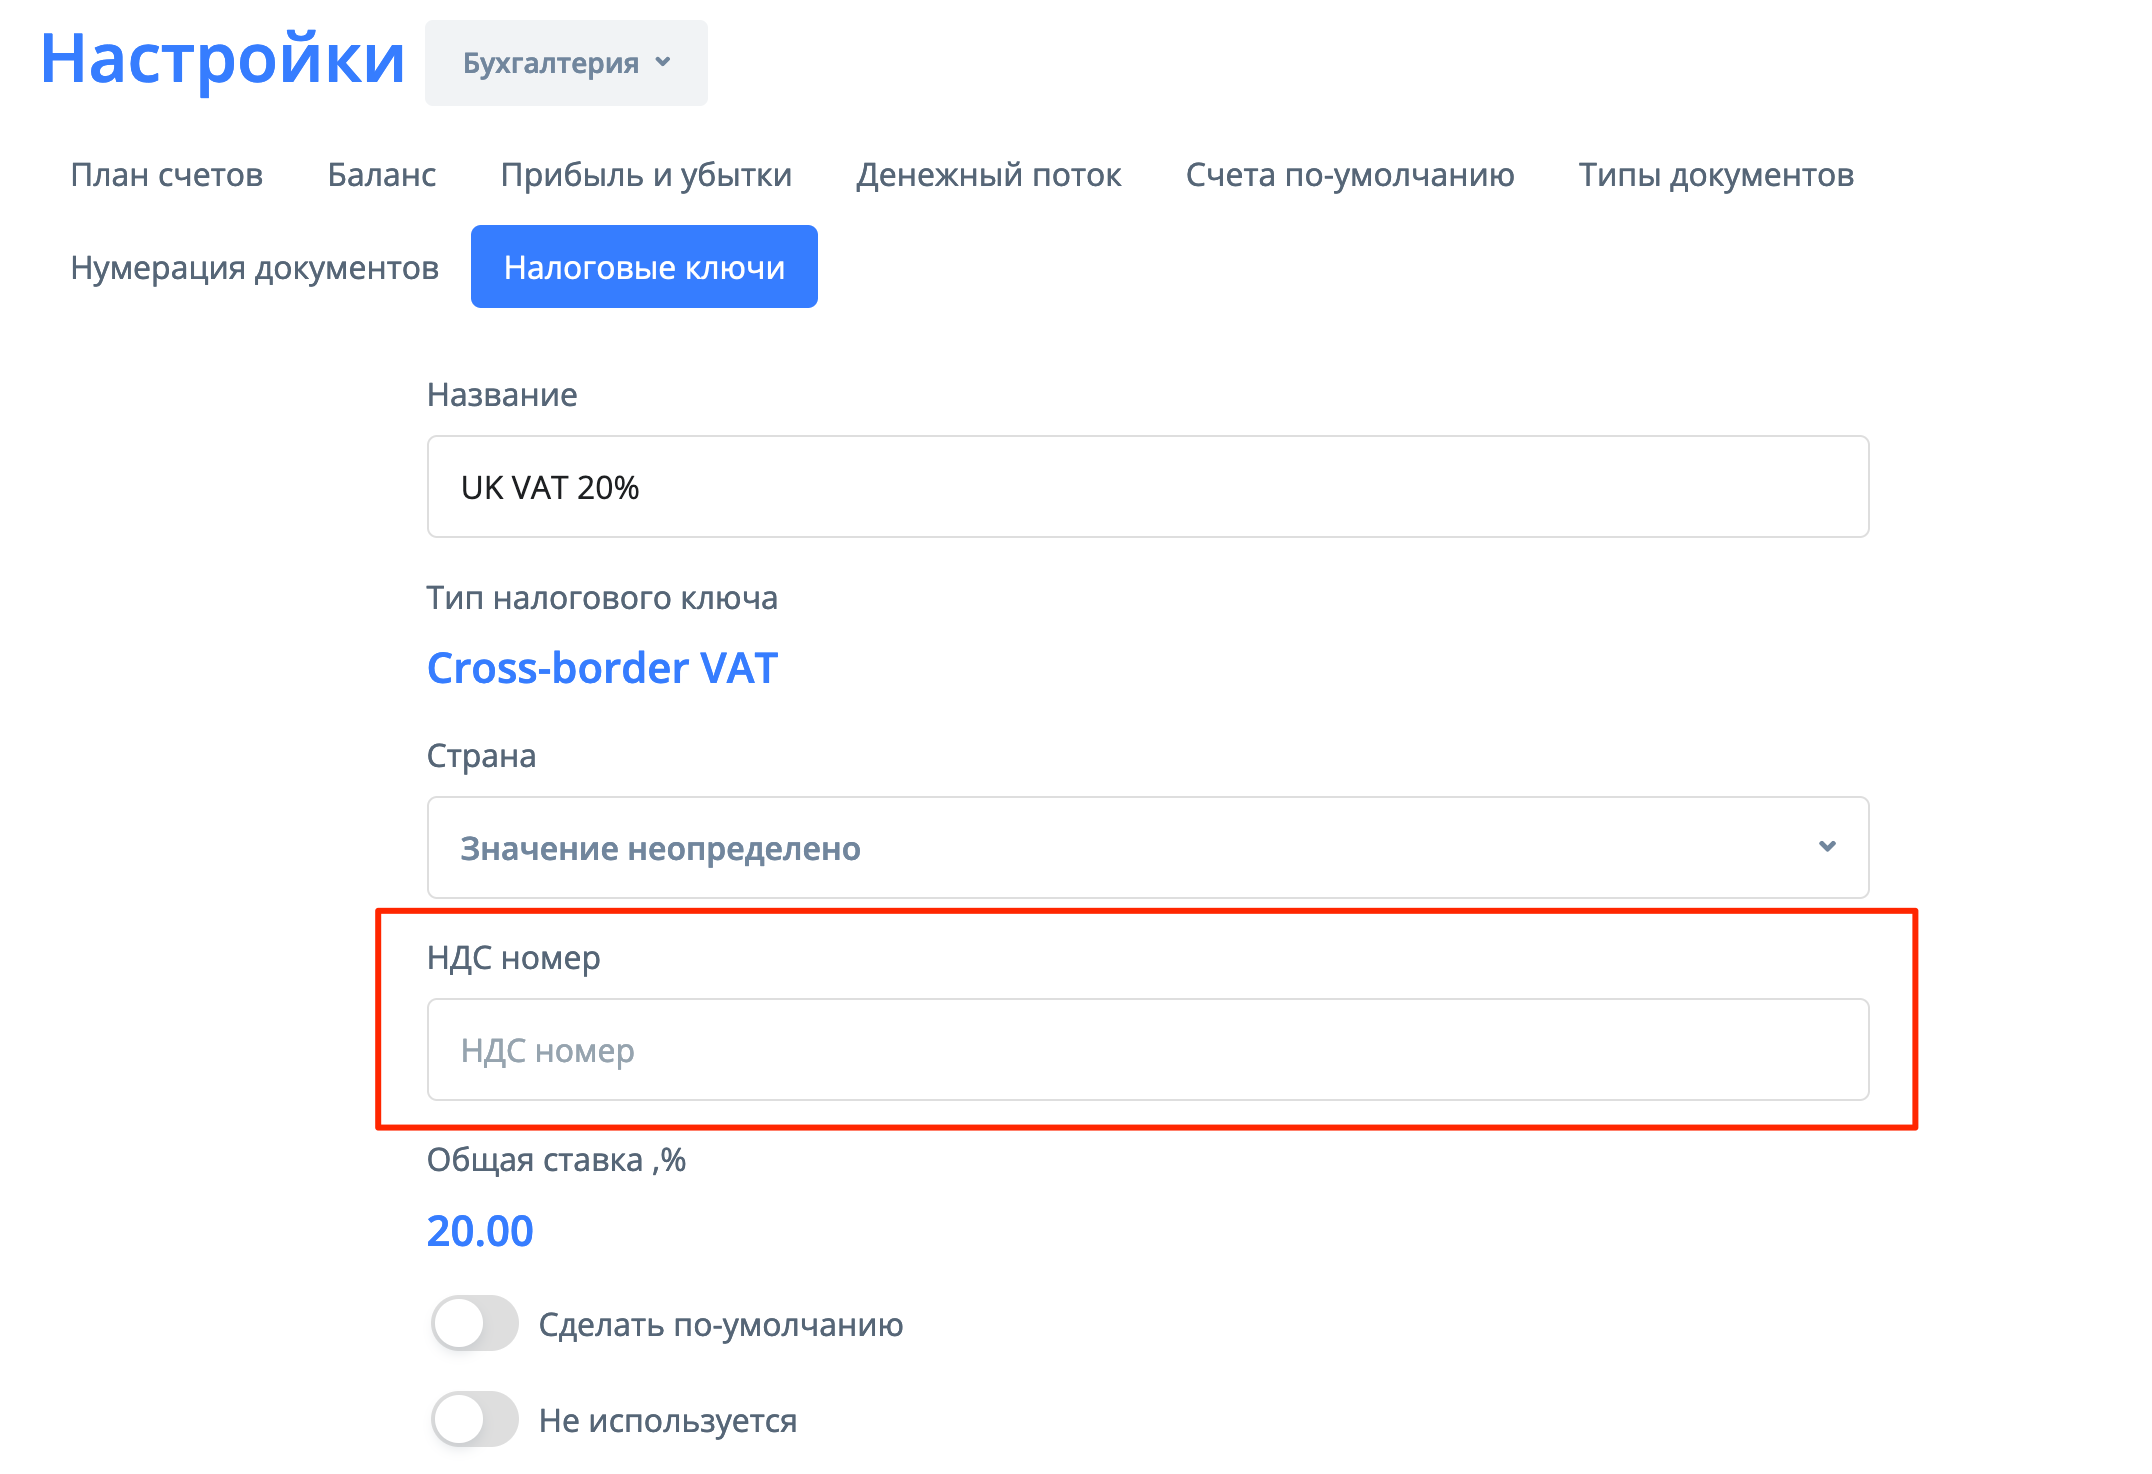Open the Баланс tab
Viewport: 2152px width, 1474px height.
coord(382,175)
